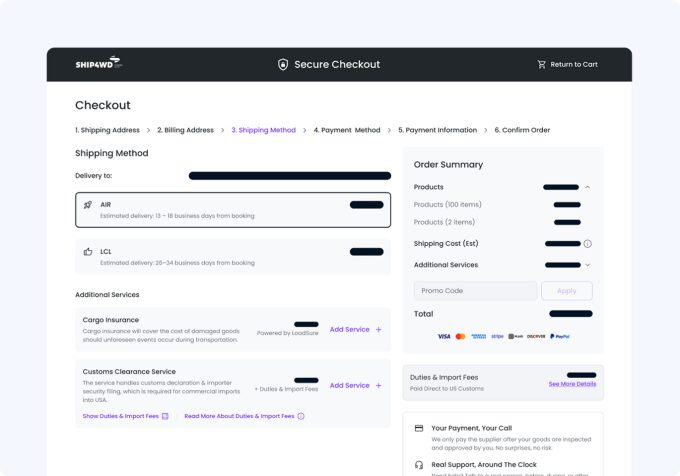Click the Secure Checkout shield icon
The height and width of the screenshot is (476, 680).
click(x=283, y=65)
